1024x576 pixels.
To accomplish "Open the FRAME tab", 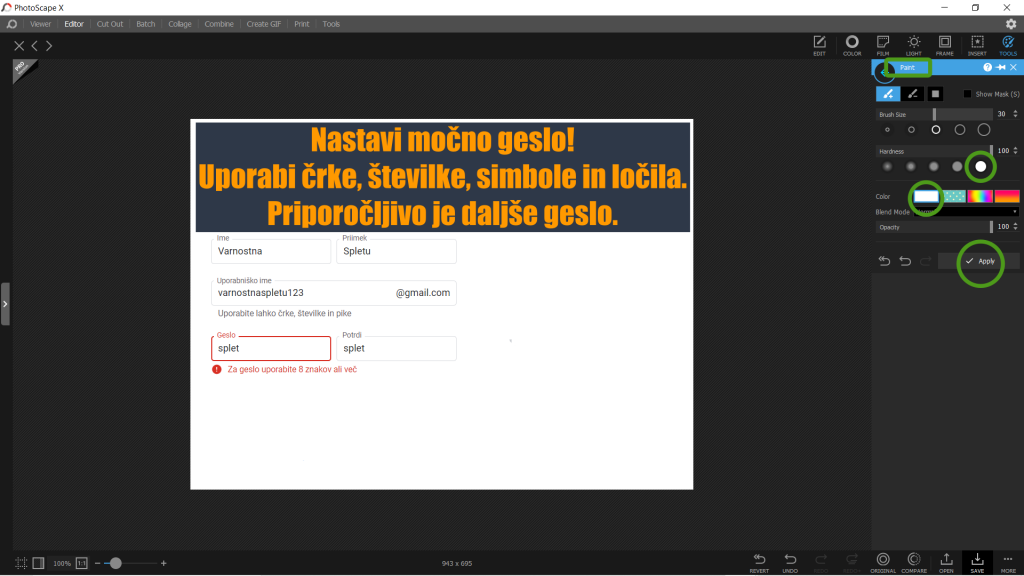I will pos(944,46).
